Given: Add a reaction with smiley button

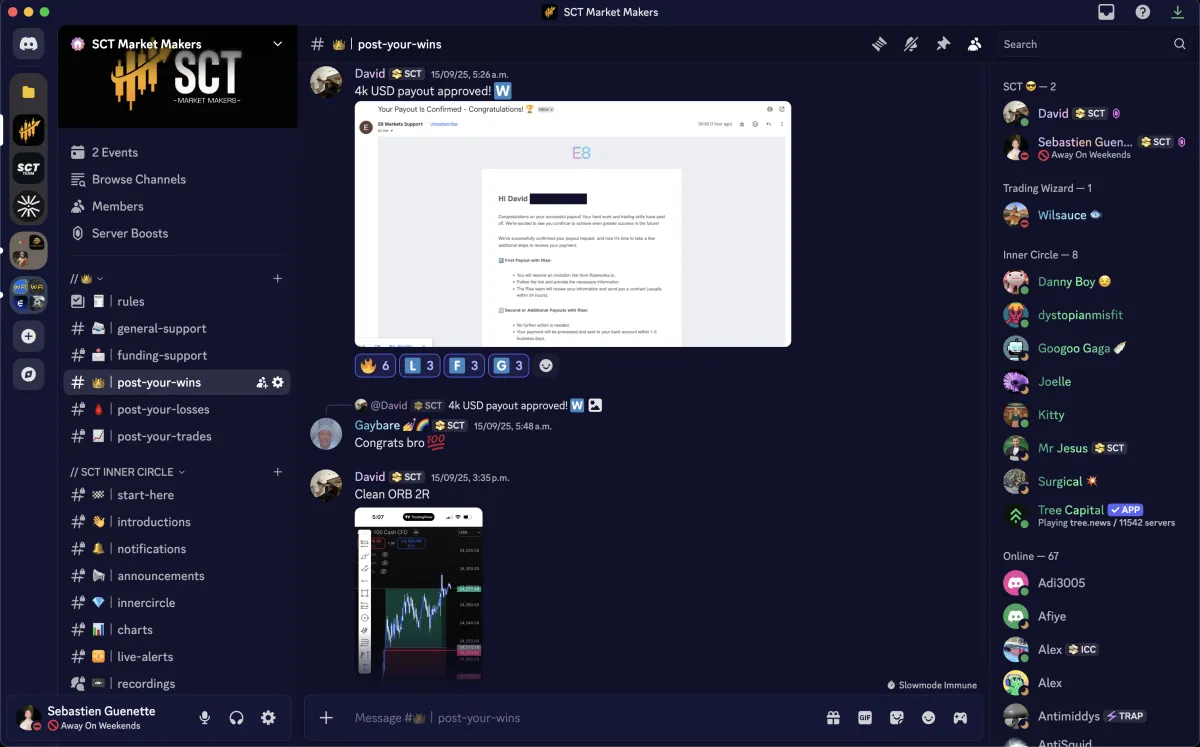Looking at the screenshot, I should (x=546, y=366).
